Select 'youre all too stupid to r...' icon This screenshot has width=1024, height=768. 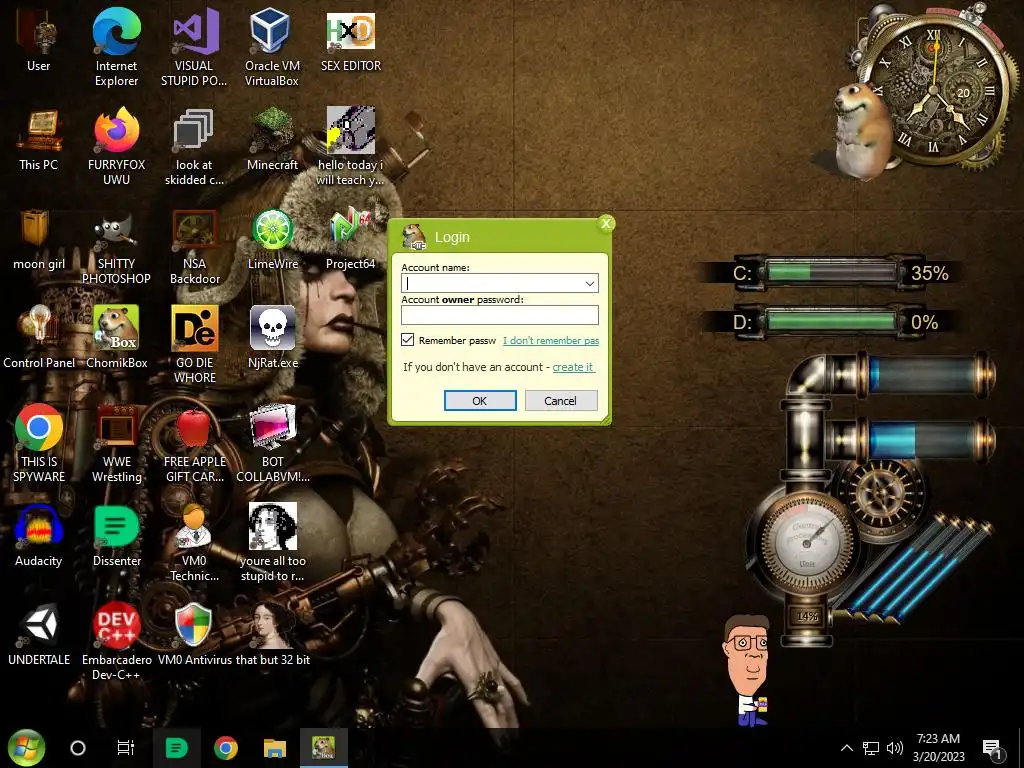(273, 542)
